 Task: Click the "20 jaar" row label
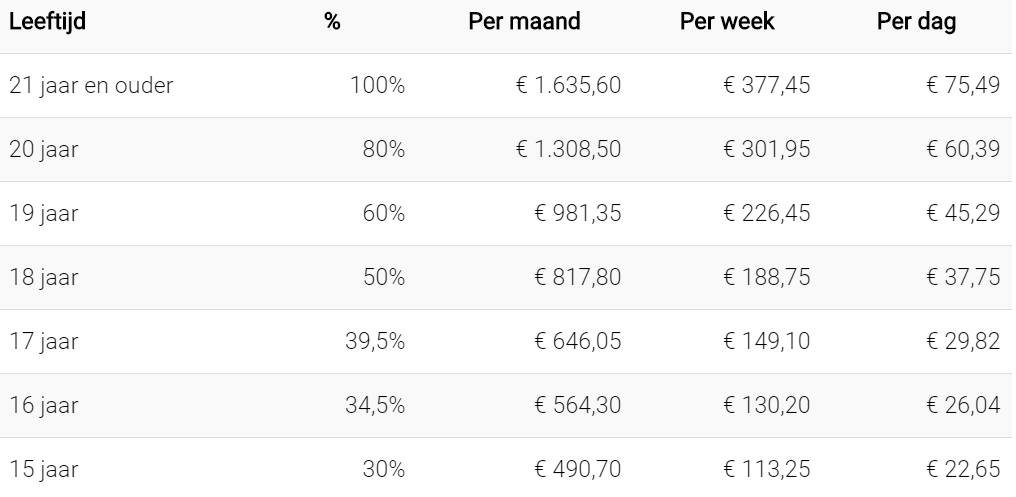coord(44,150)
